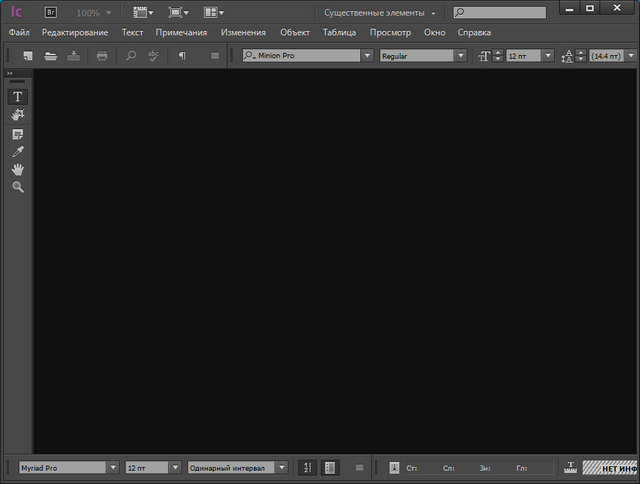Open the Файл menu
The height and width of the screenshot is (484, 640).
[19, 33]
